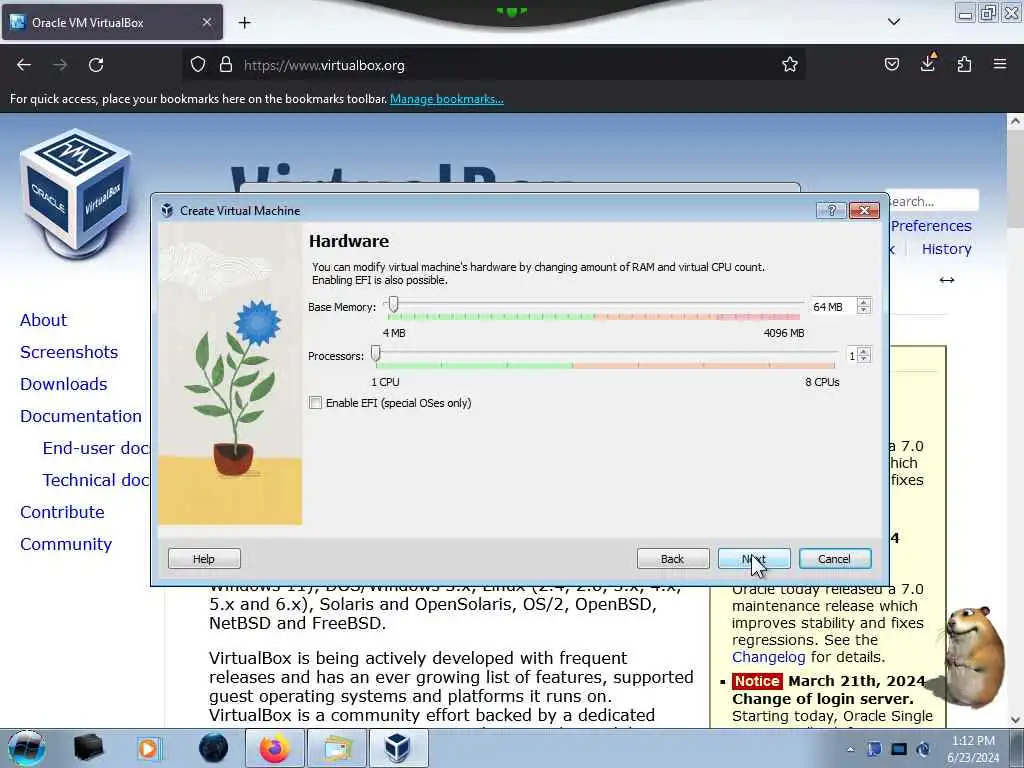This screenshot has height=768, width=1024.
Task: Enable EFI (special OSes only) checkbox
Action: (315, 403)
